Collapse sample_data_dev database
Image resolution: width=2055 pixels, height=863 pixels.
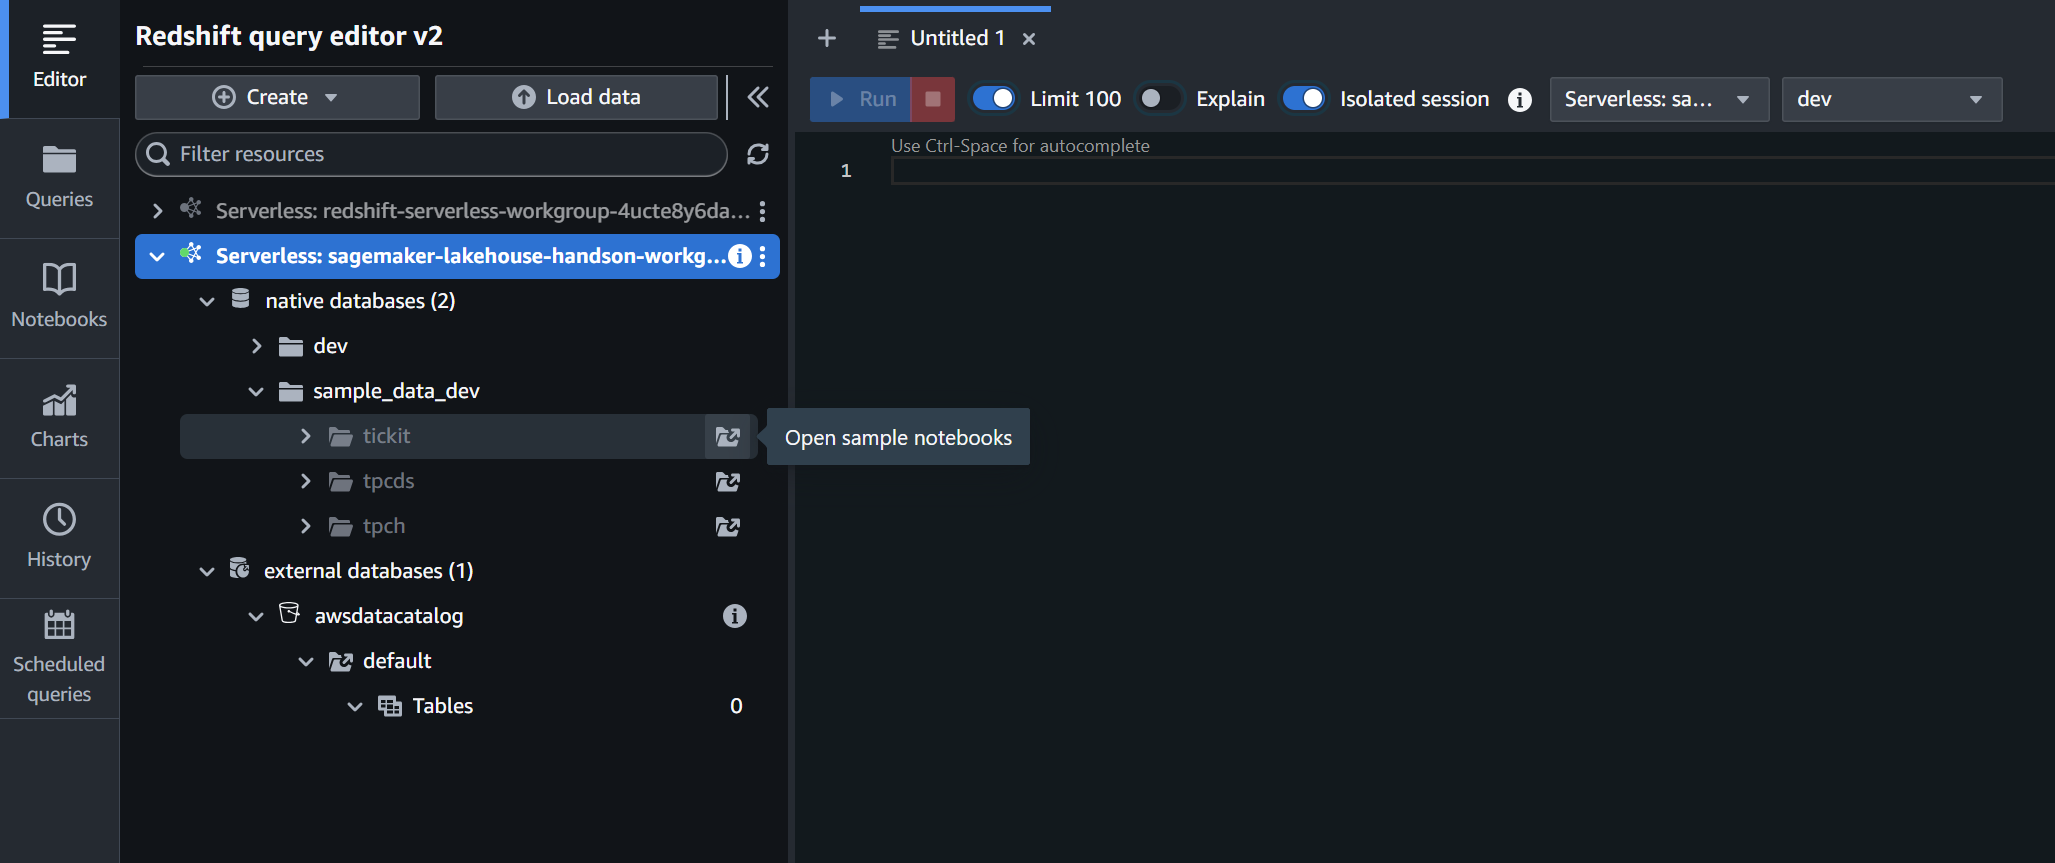coord(256,391)
